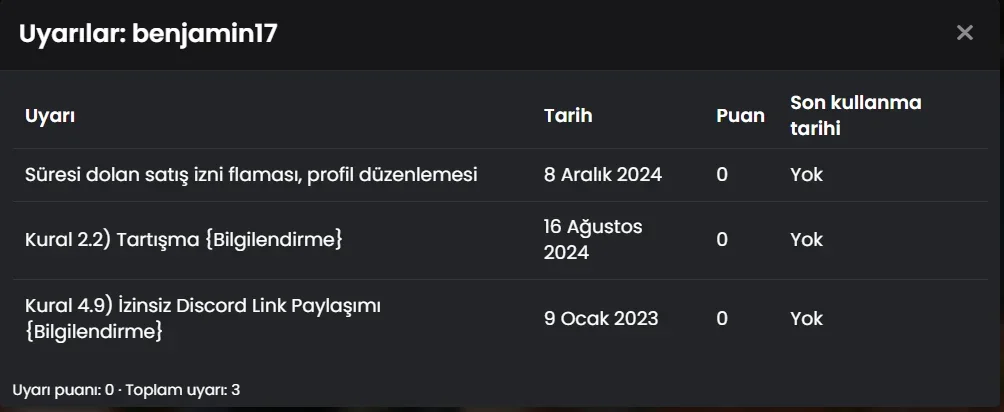1004x412 pixels.
Task: Select the Tarih column header
Action: click(x=568, y=115)
